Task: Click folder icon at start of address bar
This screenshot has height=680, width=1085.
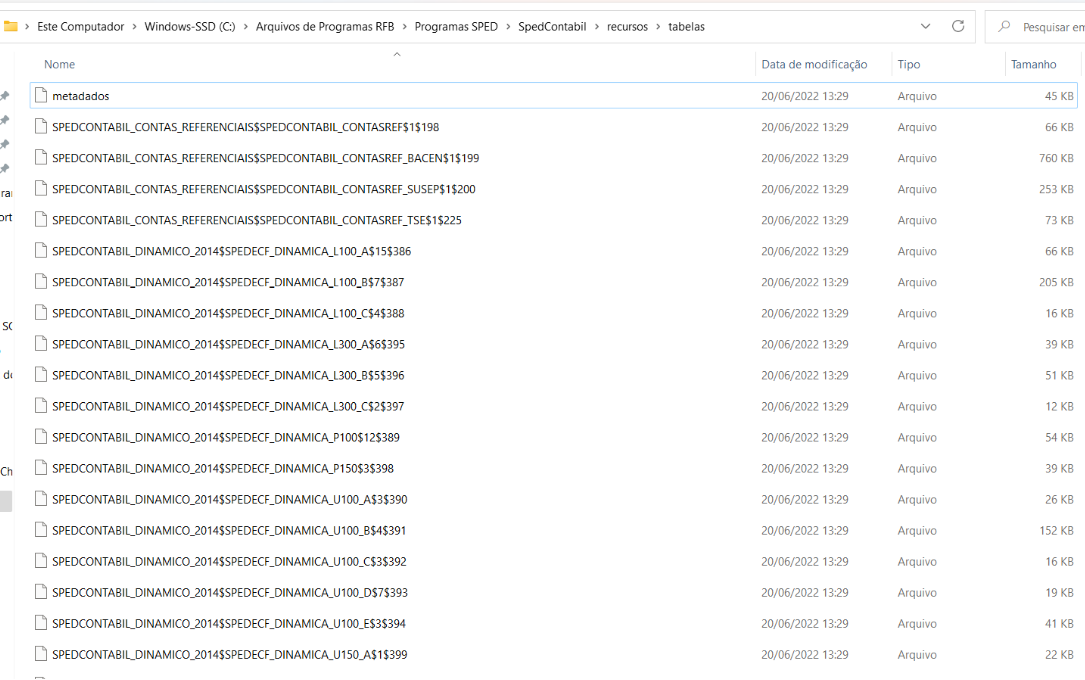Action: (x=10, y=26)
